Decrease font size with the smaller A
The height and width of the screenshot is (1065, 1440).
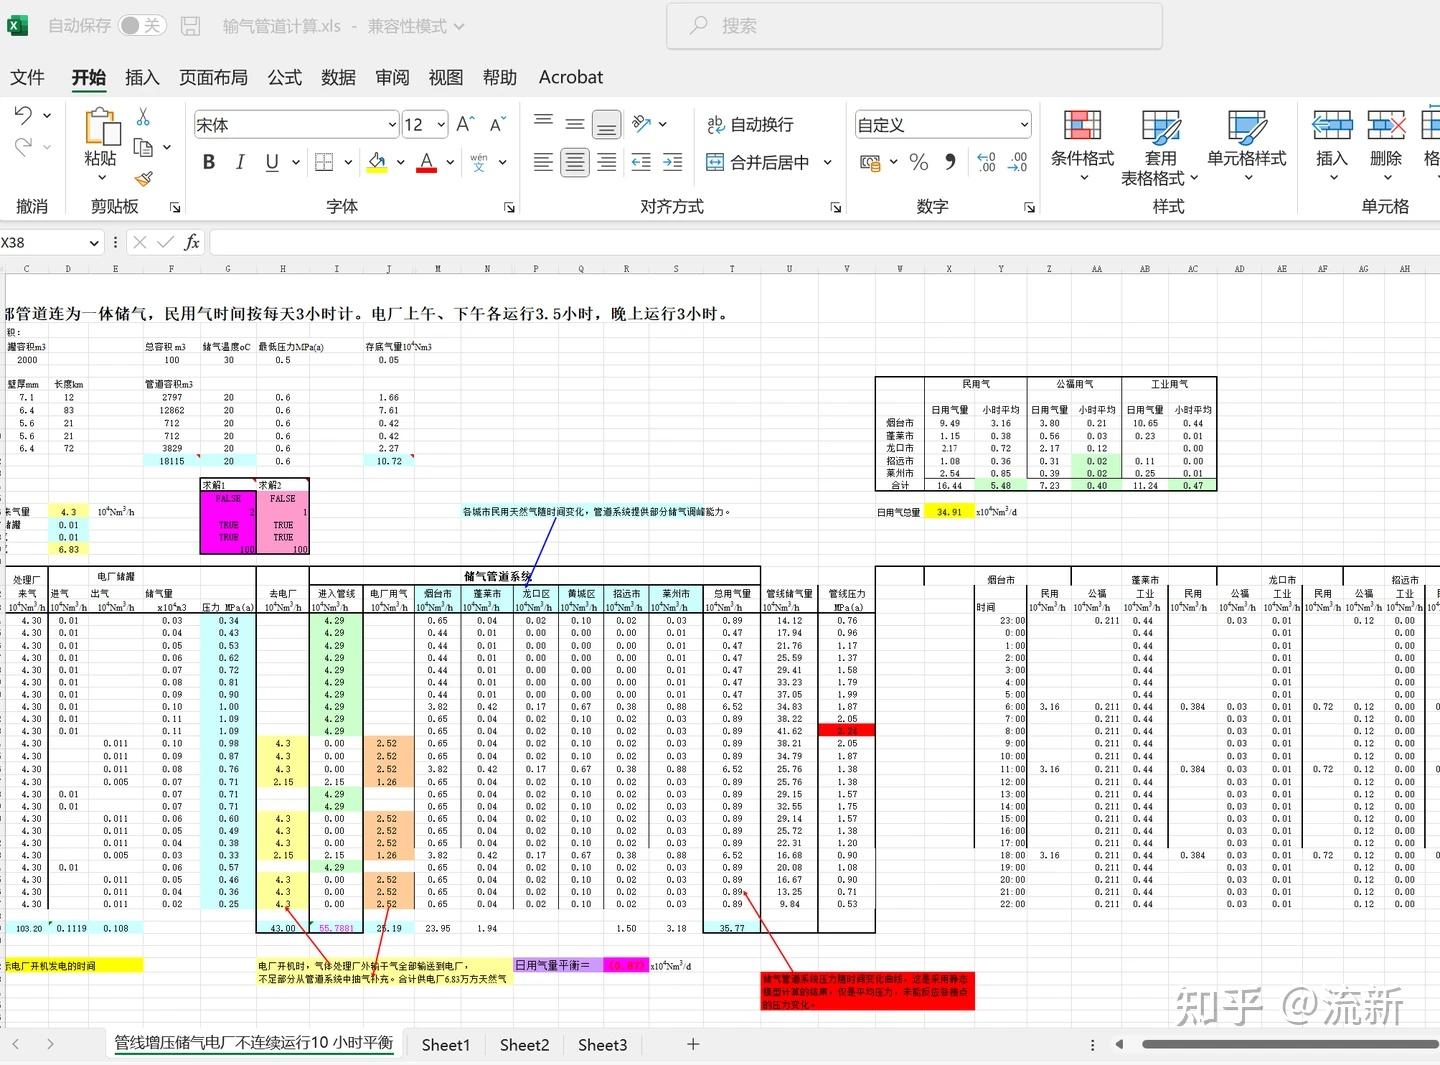click(x=497, y=124)
